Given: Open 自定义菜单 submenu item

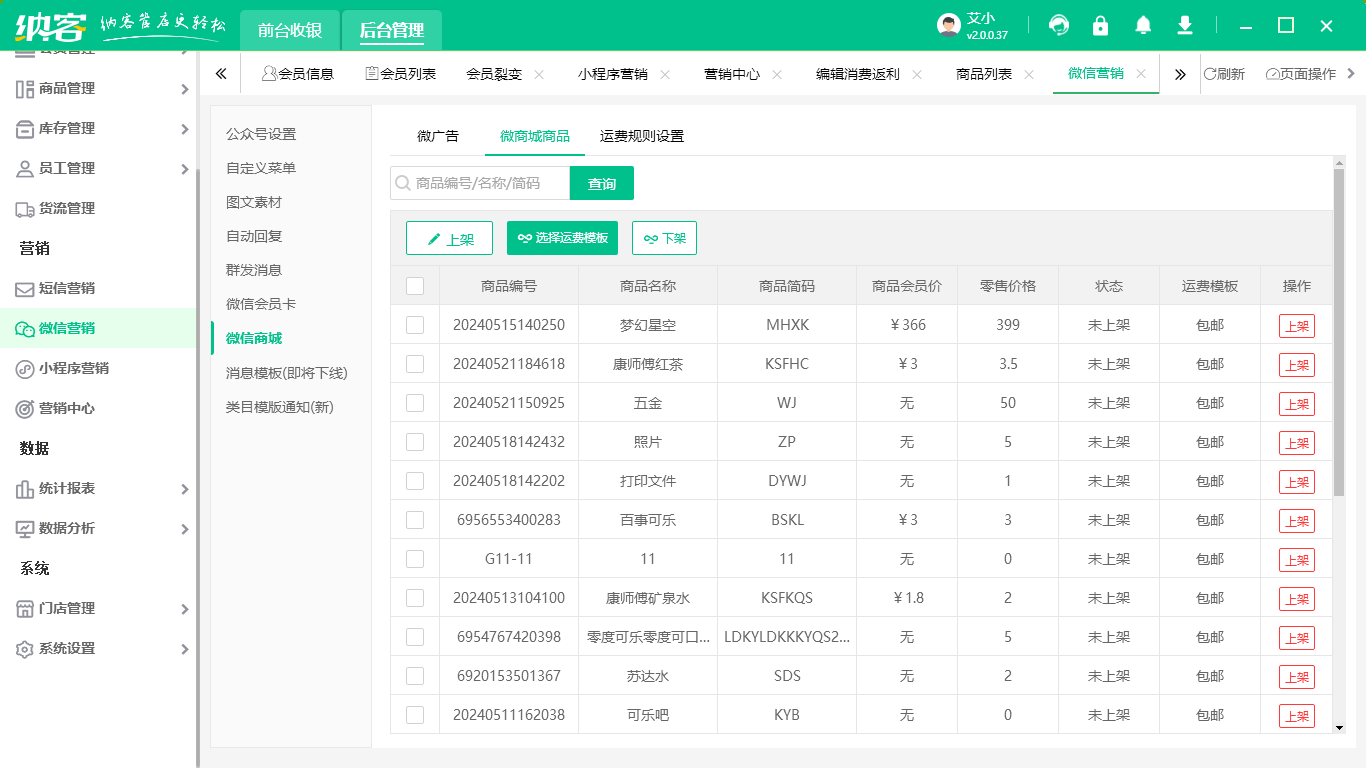Looking at the screenshot, I should tap(261, 168).
